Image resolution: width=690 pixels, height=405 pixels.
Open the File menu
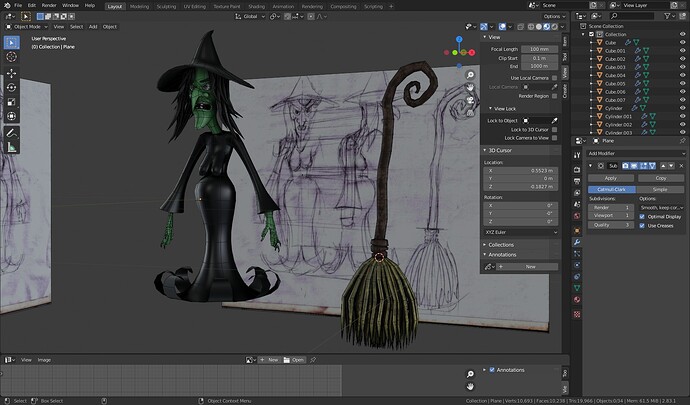coord(18,5)
